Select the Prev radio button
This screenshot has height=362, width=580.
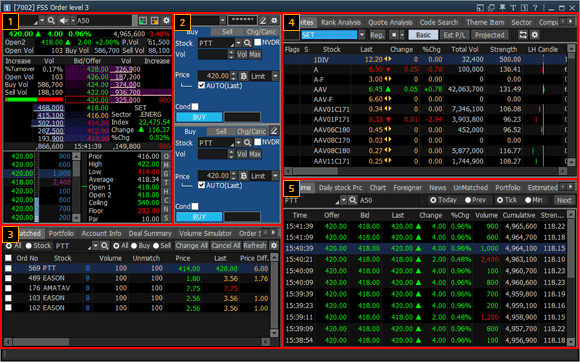point(468,200)
